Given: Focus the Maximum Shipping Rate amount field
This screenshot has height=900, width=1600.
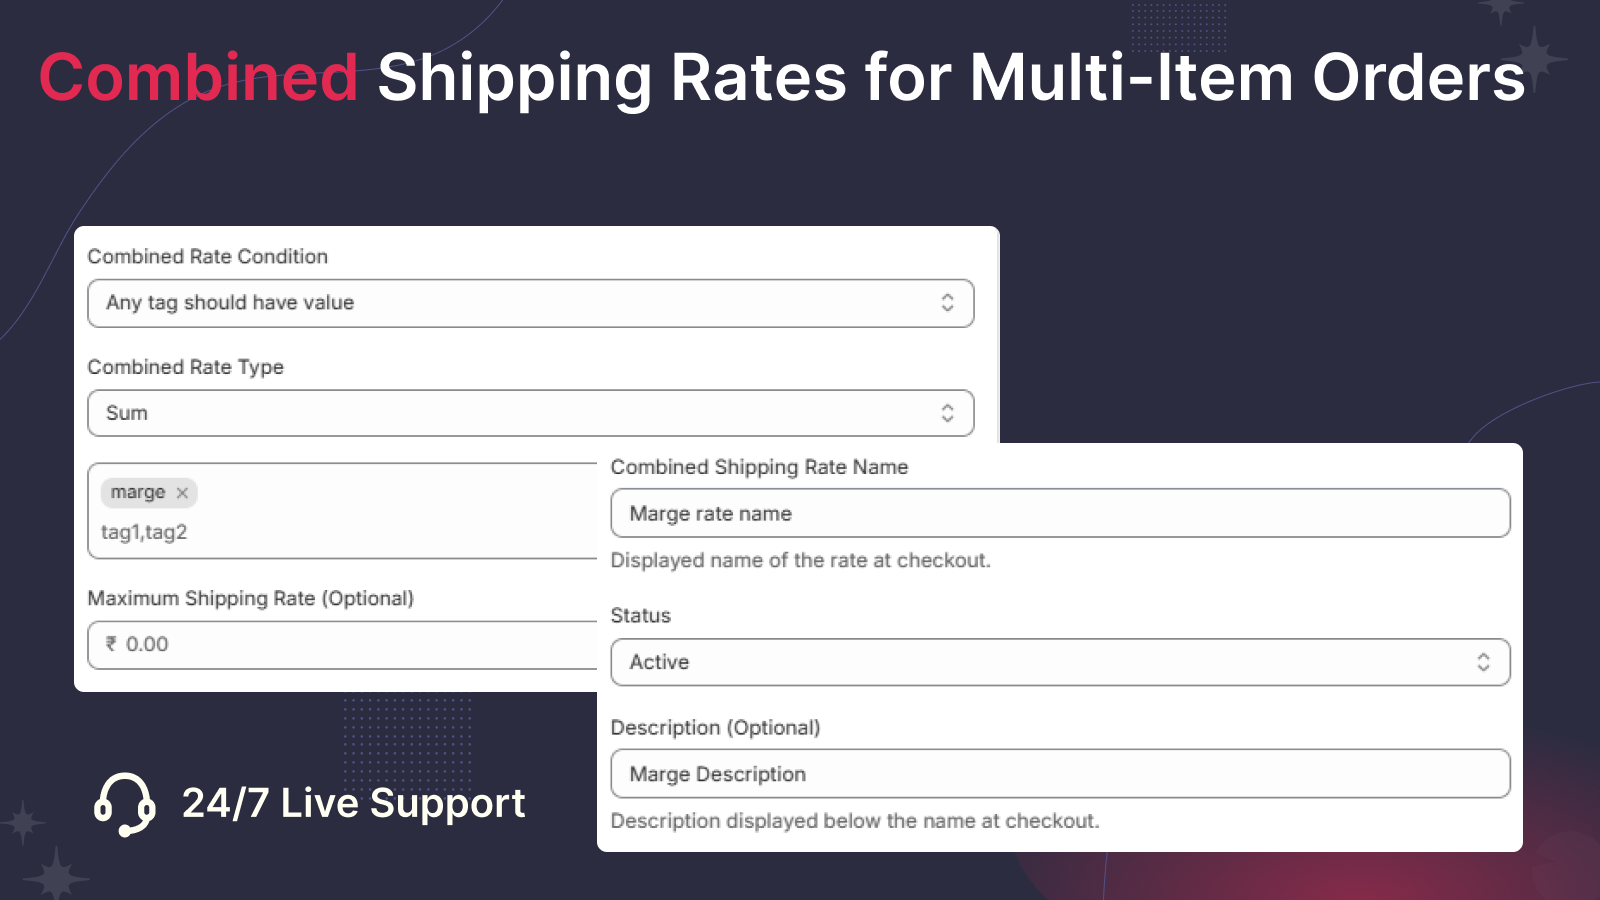Looking at the screenshot, I should pyautogui.click(x=343, y=645).
